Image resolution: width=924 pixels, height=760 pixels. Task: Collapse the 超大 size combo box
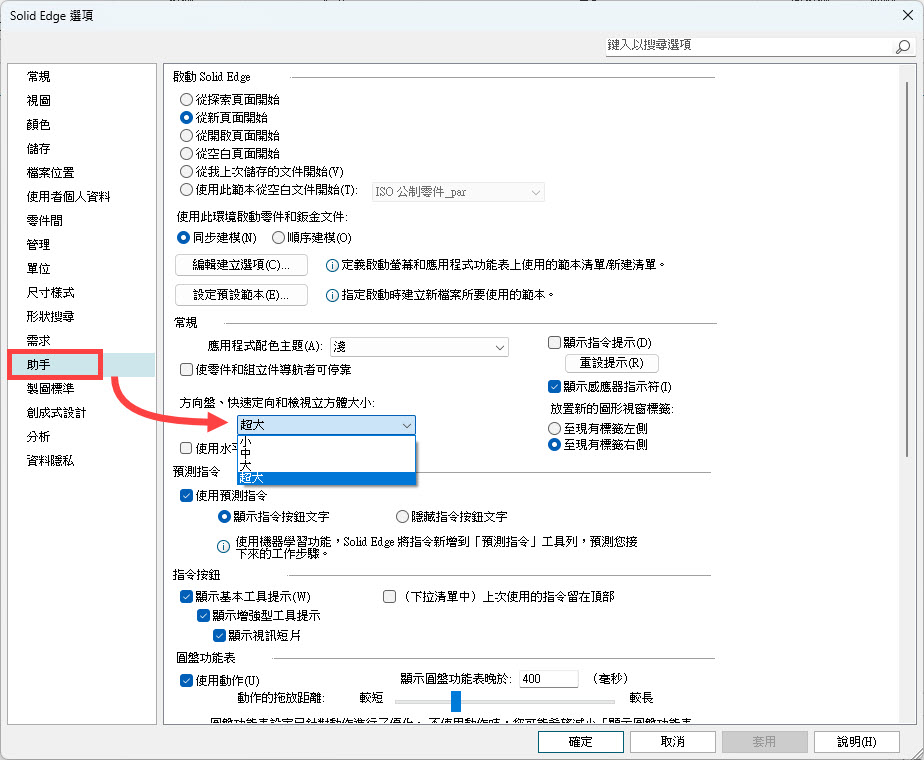[406, 426]
